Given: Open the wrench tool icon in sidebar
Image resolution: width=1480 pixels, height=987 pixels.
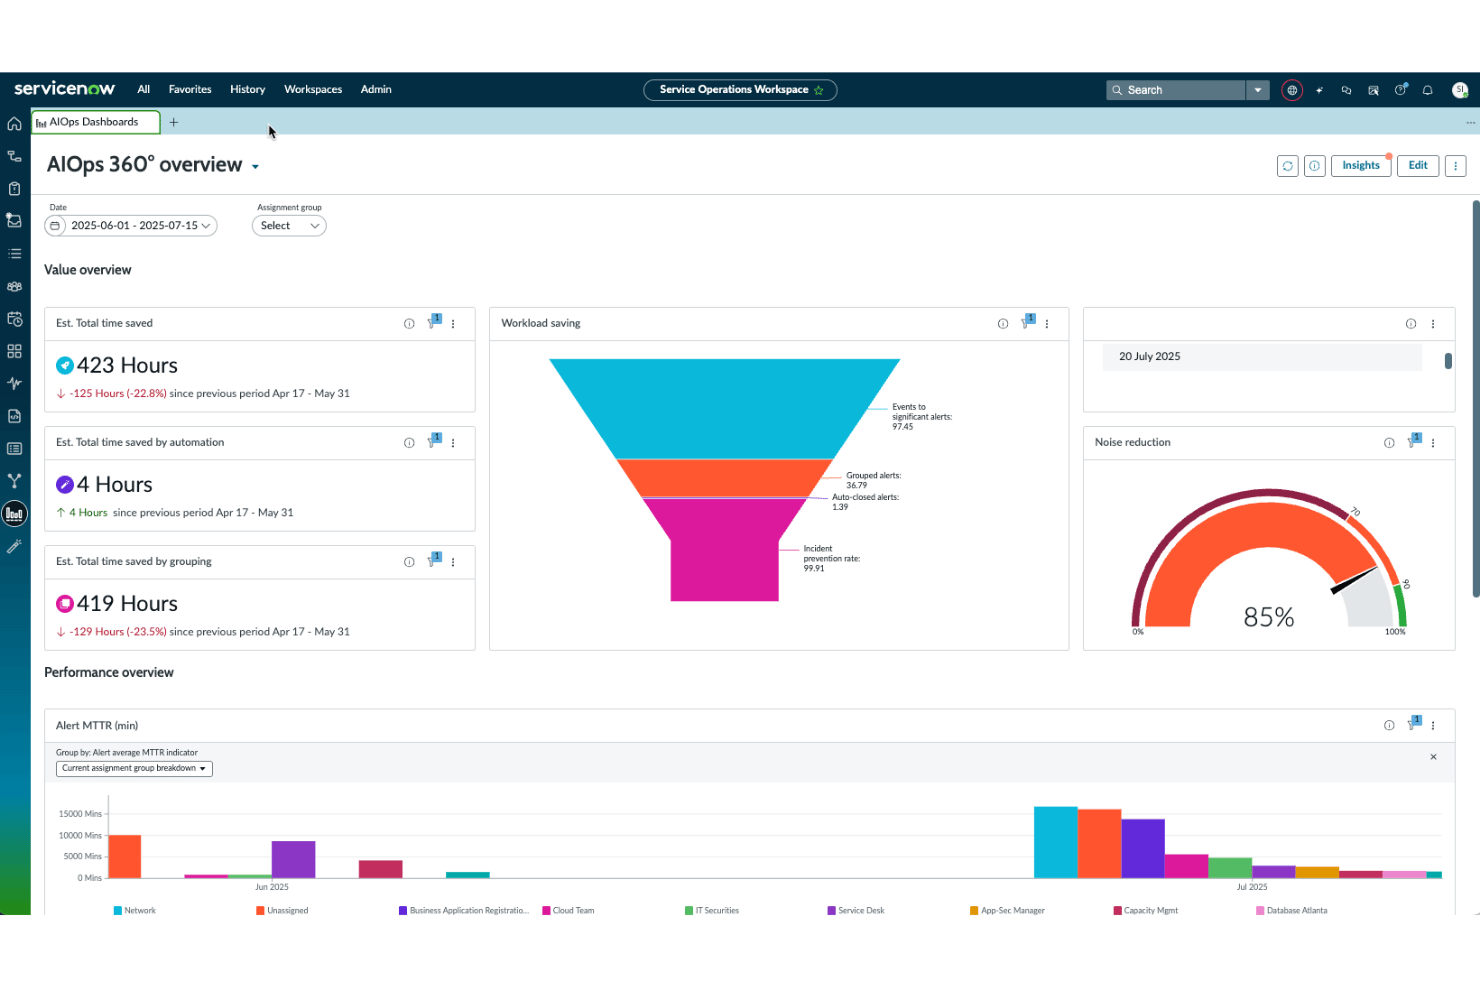Looking at the screenshot, I should pyautogui.click(x=14, y=546).
